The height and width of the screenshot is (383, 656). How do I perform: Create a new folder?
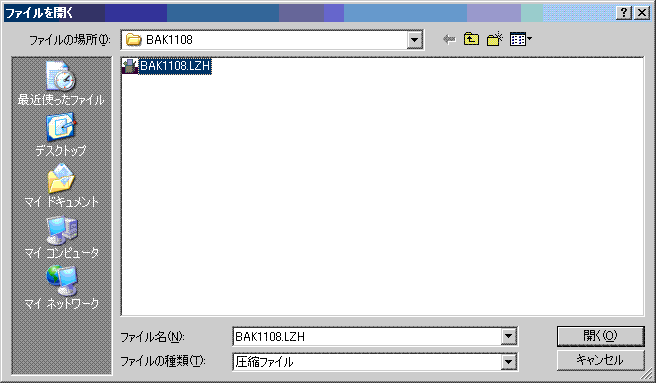point(495,40)
